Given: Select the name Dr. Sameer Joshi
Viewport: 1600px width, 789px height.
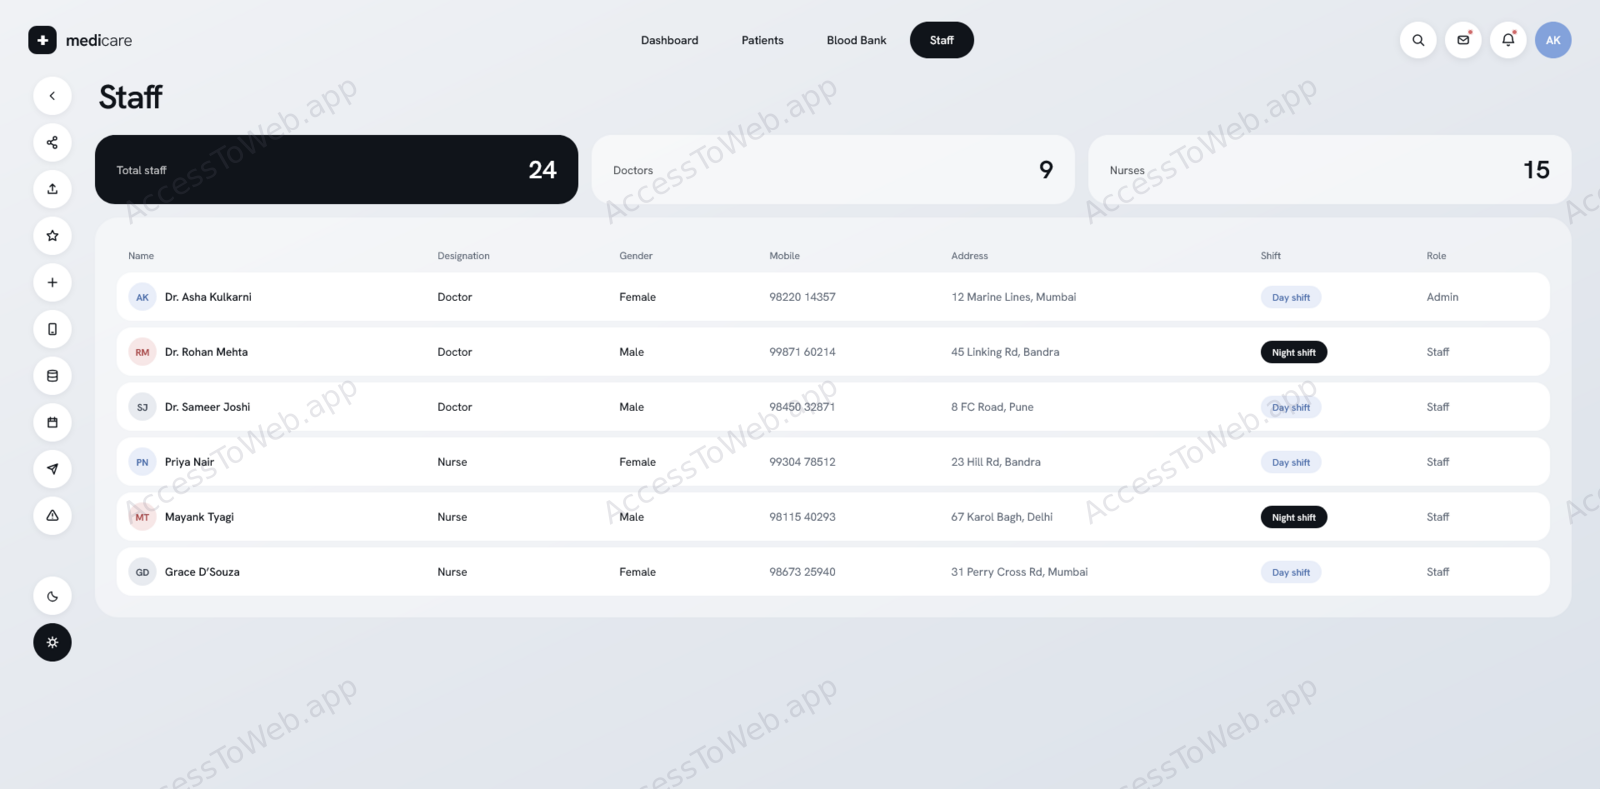Looking at the screenshot, I should 208,407.
